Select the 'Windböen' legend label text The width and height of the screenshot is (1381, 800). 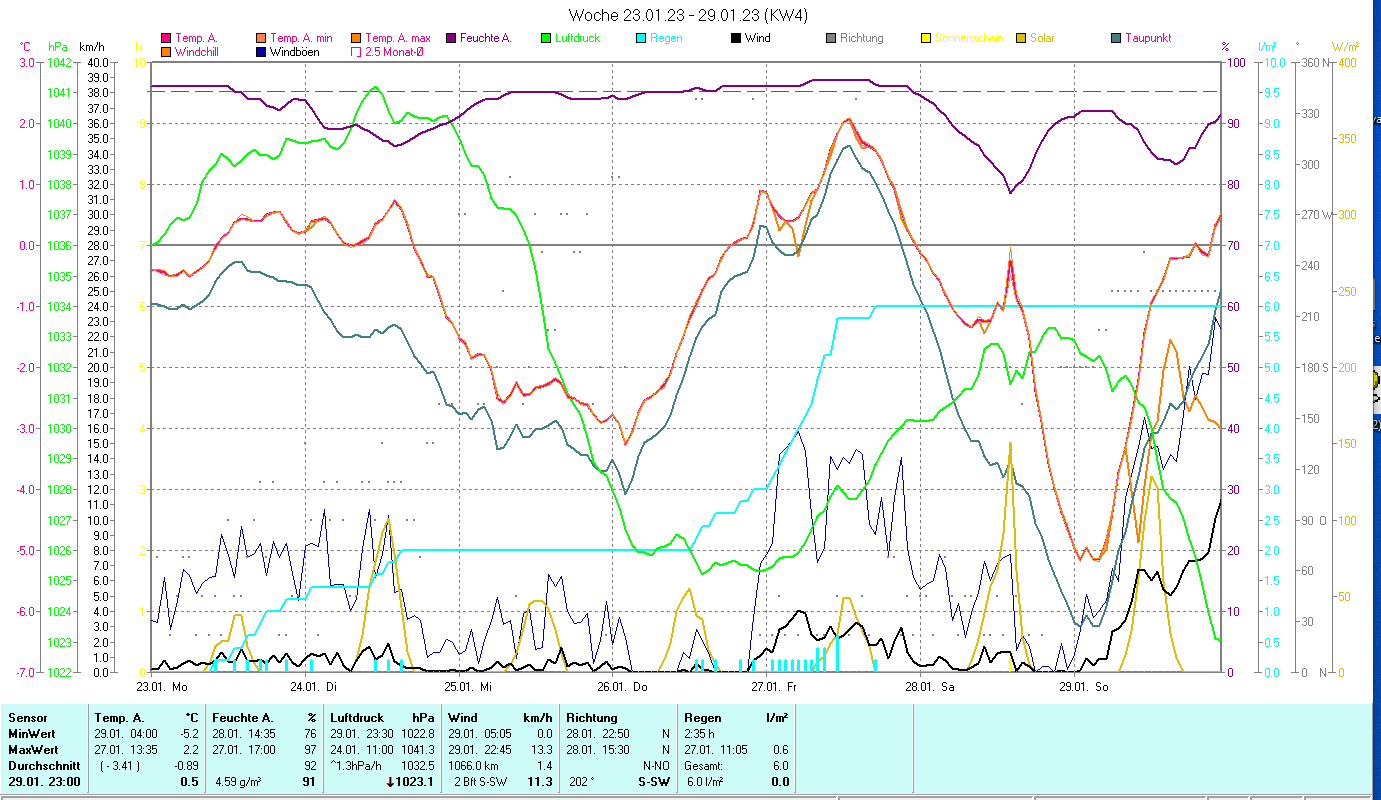[295, 51]
